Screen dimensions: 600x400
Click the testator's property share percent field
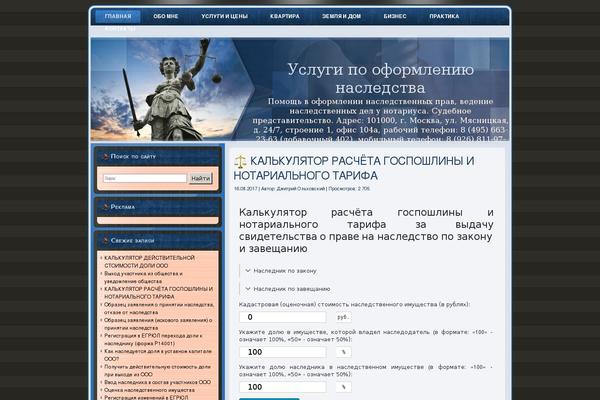pos(283,352)
